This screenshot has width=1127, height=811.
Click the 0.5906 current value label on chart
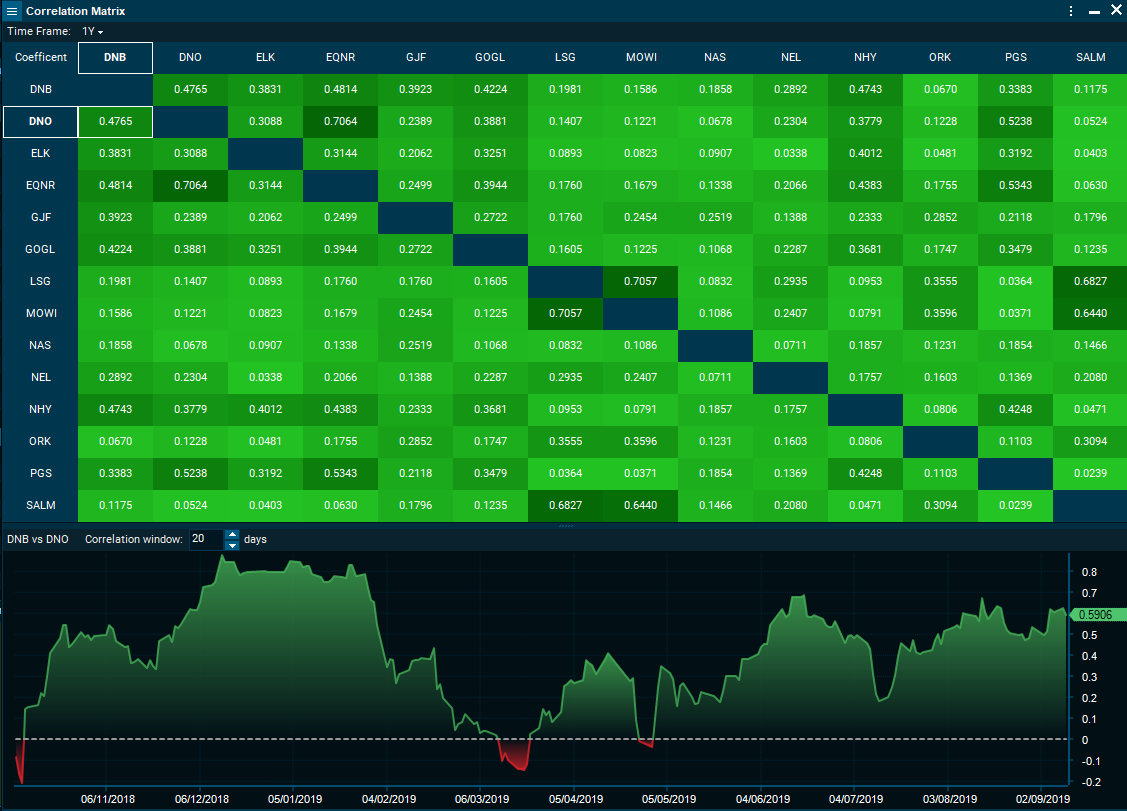click(x=1097, y=615)
